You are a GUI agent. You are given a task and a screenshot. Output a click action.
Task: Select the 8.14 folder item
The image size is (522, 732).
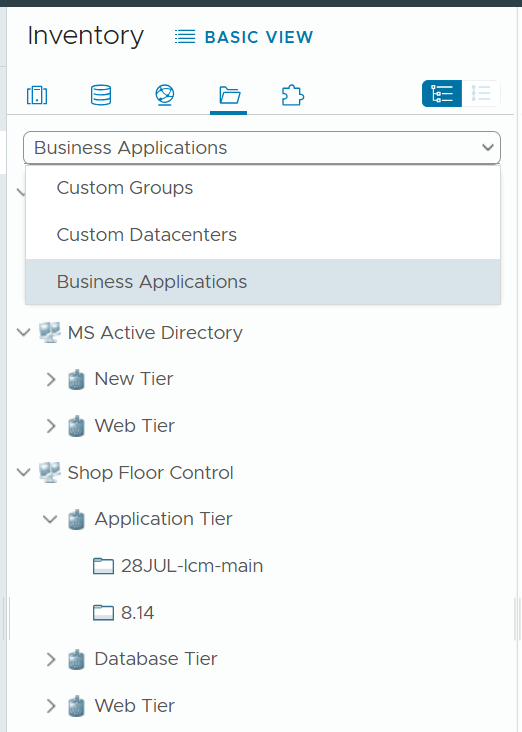pos(137,612)
